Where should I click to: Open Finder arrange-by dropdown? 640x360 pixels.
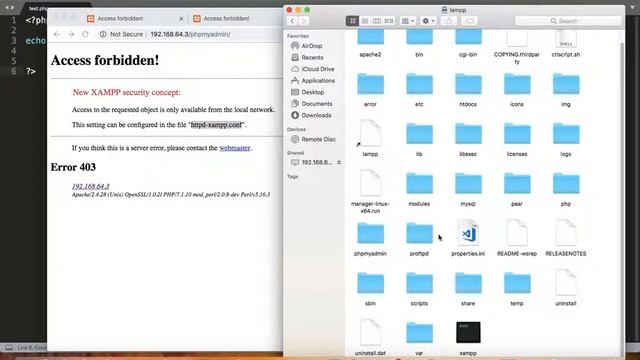pos(408,21)
